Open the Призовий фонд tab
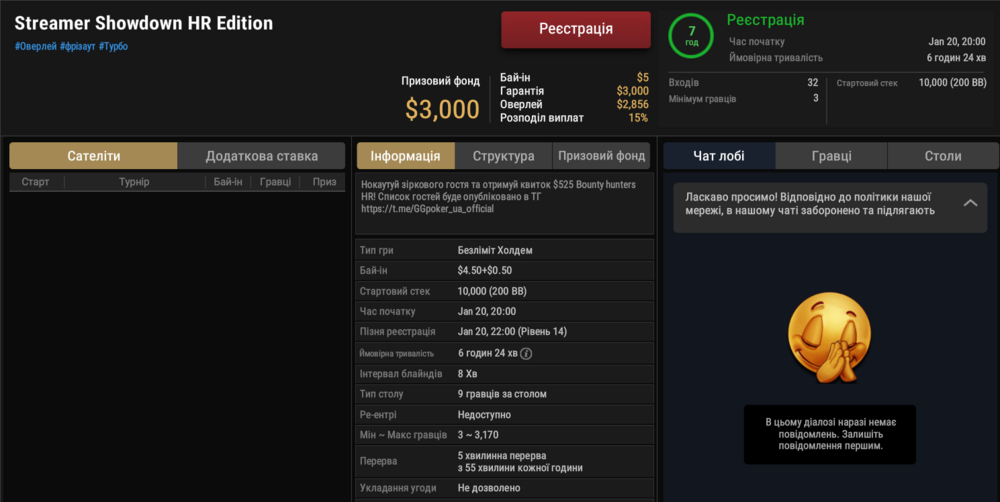This screenshot has height=502, width=1000. [x=601, y=156]
